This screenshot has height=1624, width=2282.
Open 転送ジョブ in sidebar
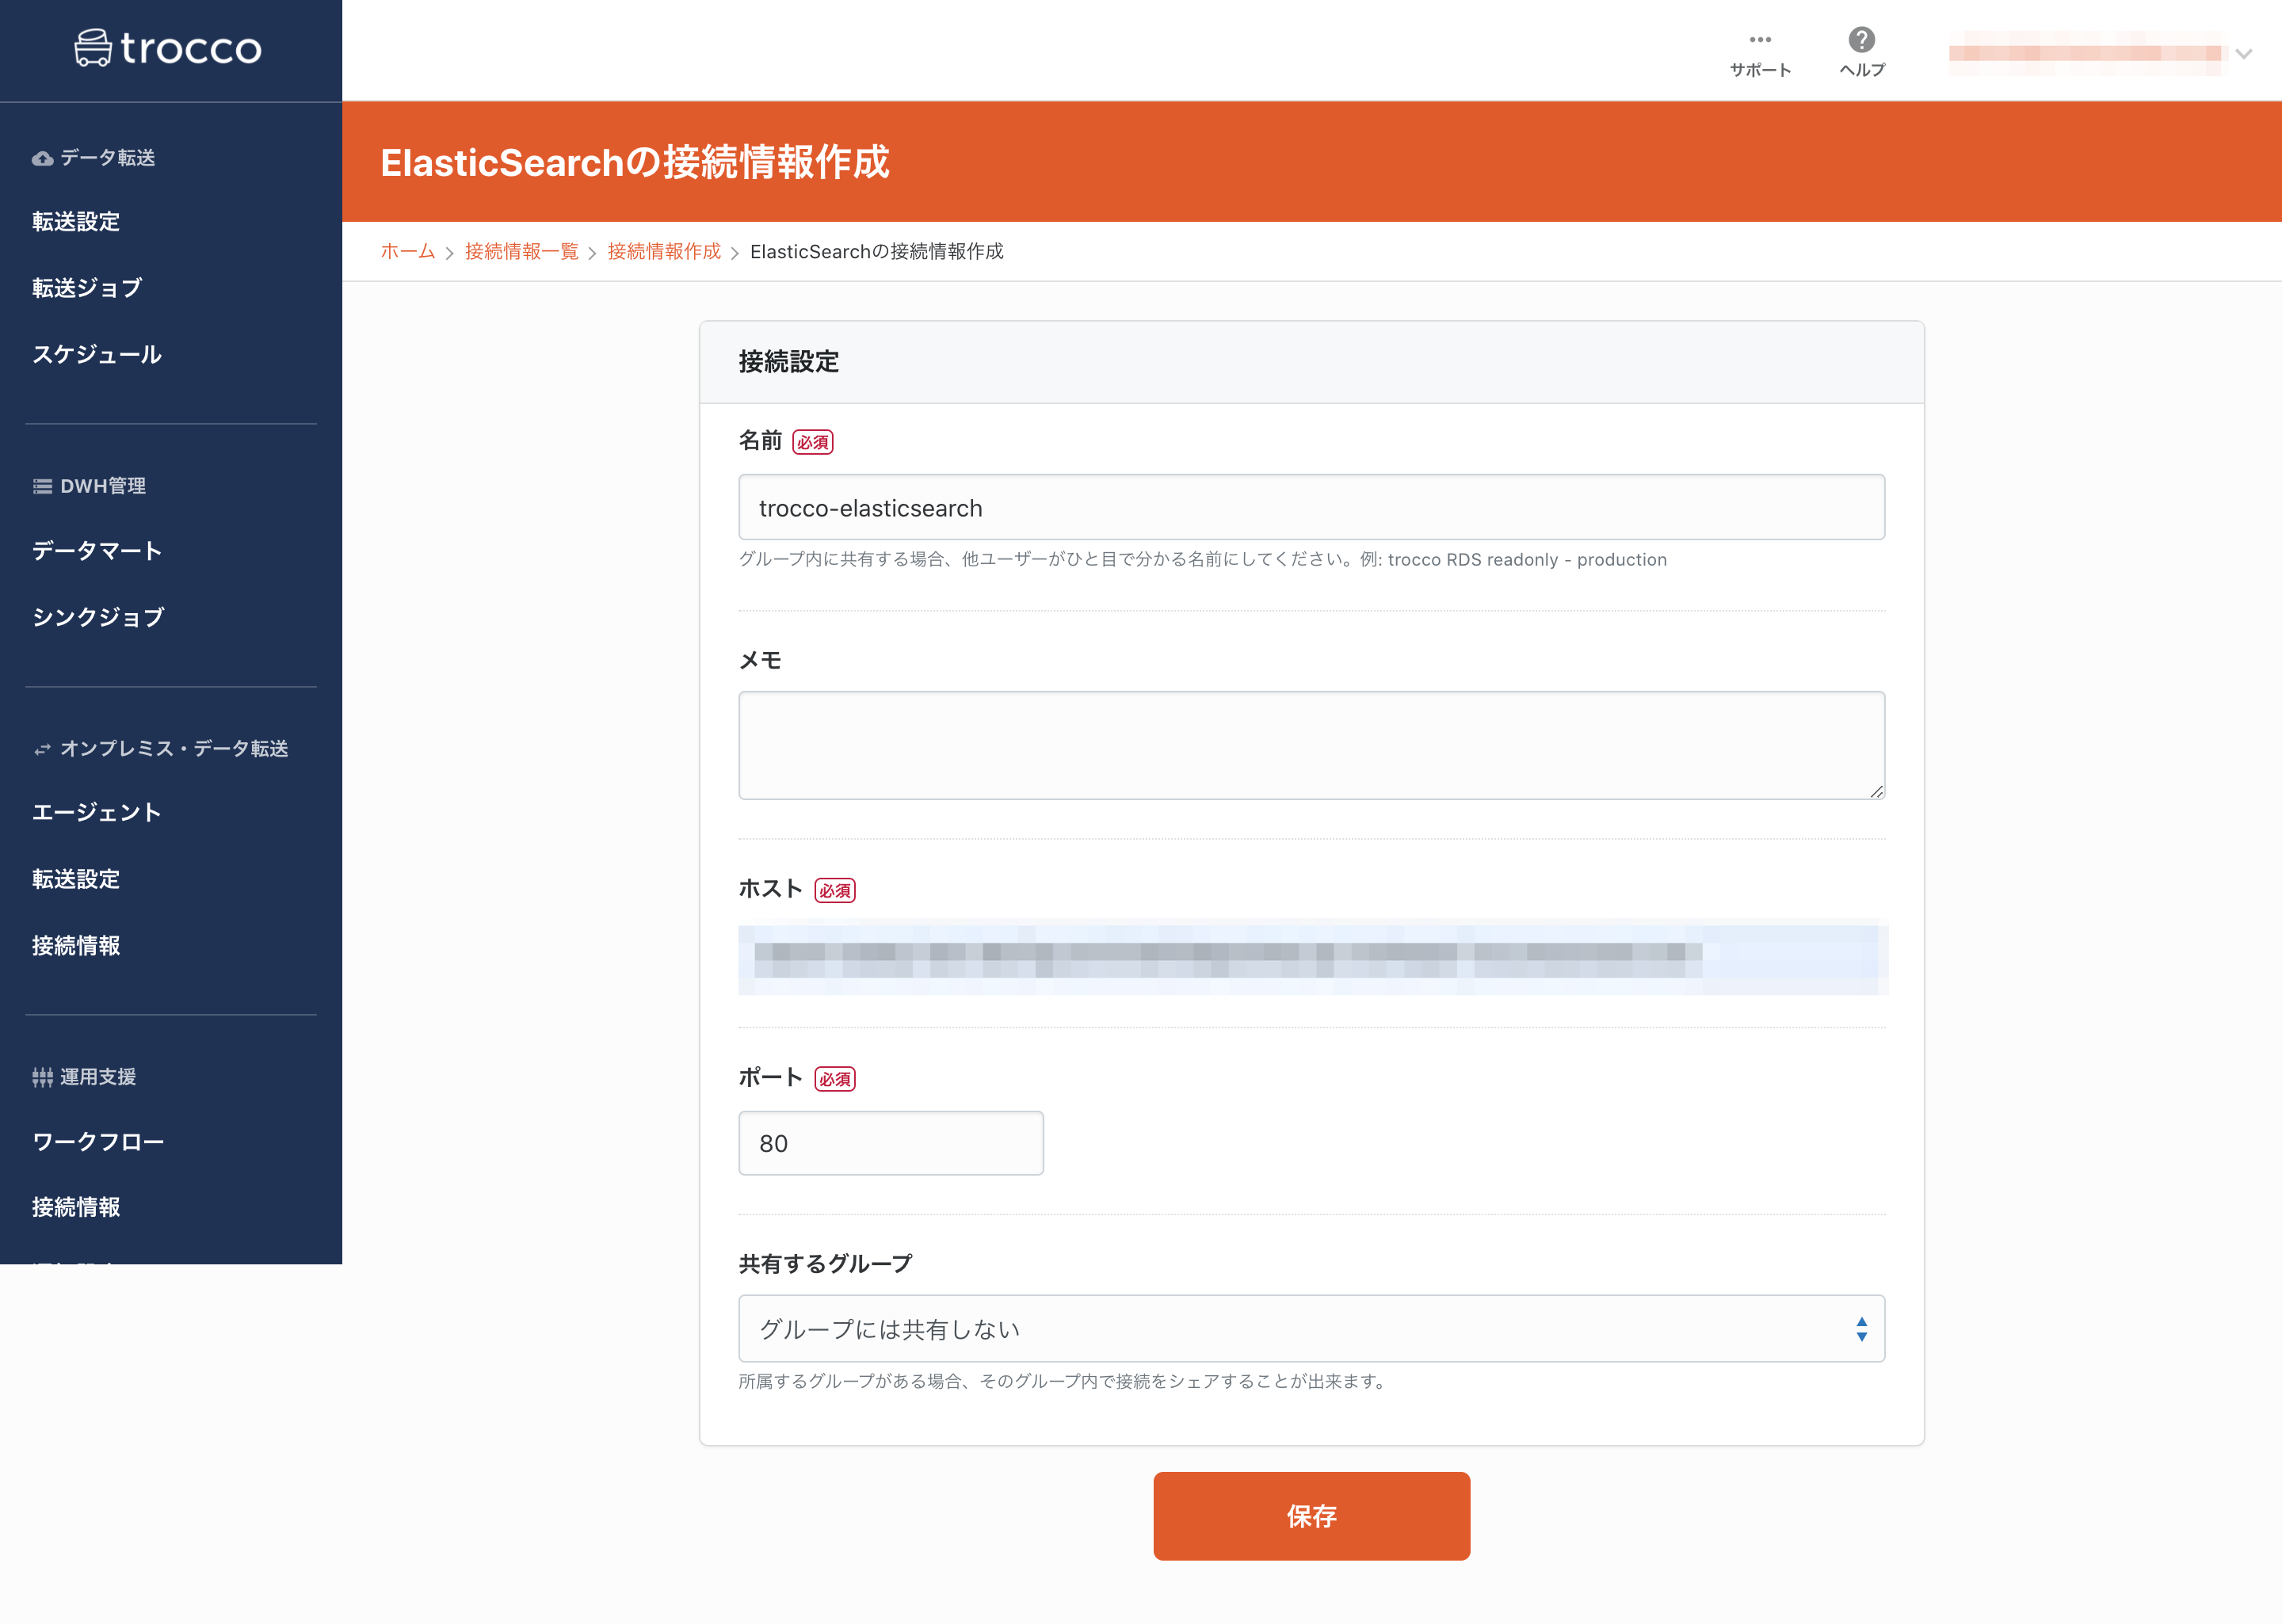click(x=87, y=288)
